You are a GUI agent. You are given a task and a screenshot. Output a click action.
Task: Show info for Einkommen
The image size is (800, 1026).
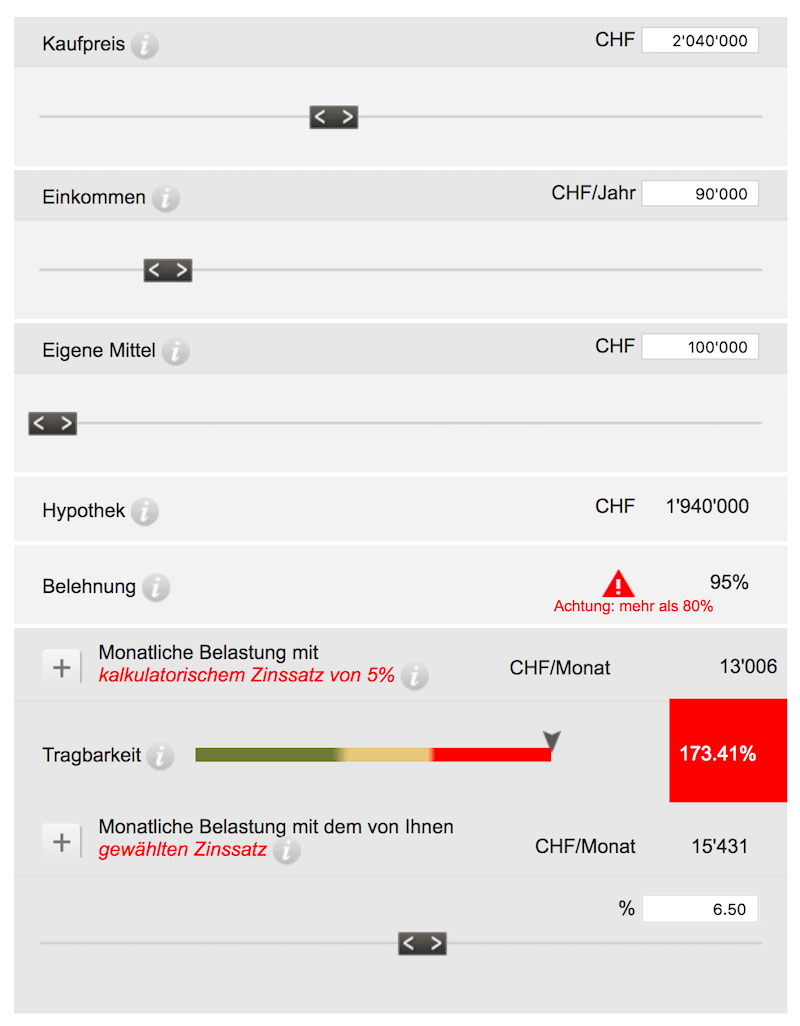pyautogui.click(x=165, y=198)
